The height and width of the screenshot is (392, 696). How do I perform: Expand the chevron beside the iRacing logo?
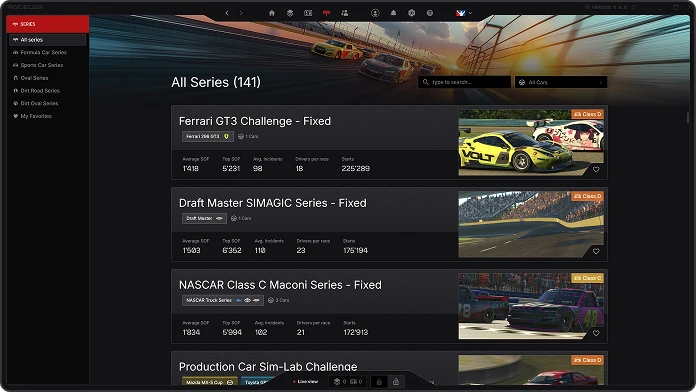(x=471, y=13)
